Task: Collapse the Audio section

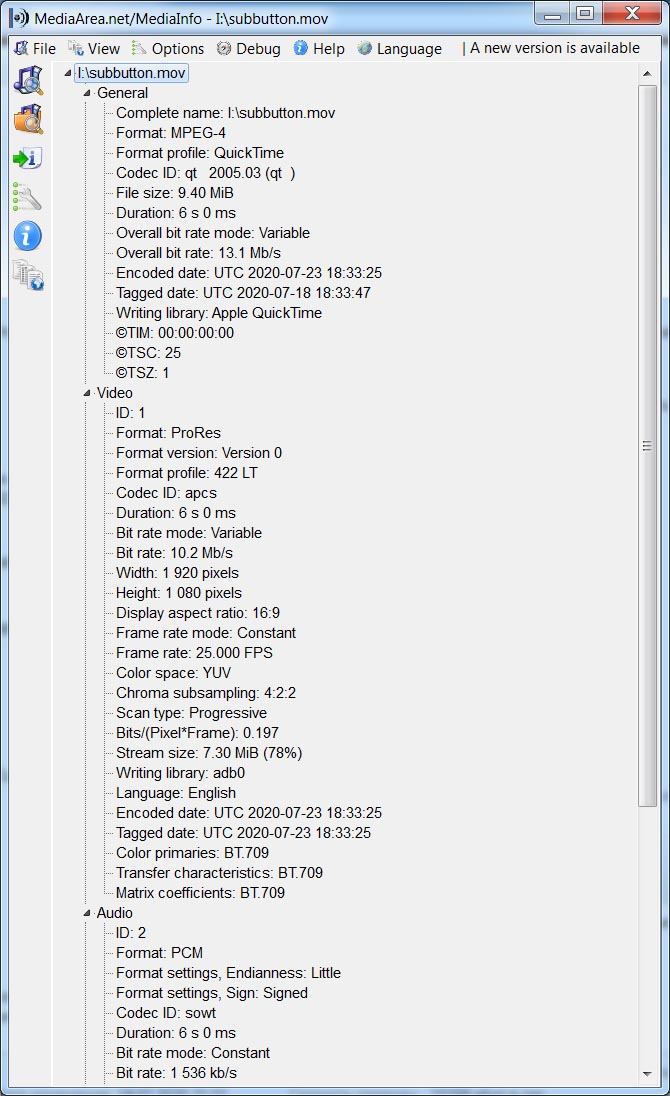Action: (87, 913)
